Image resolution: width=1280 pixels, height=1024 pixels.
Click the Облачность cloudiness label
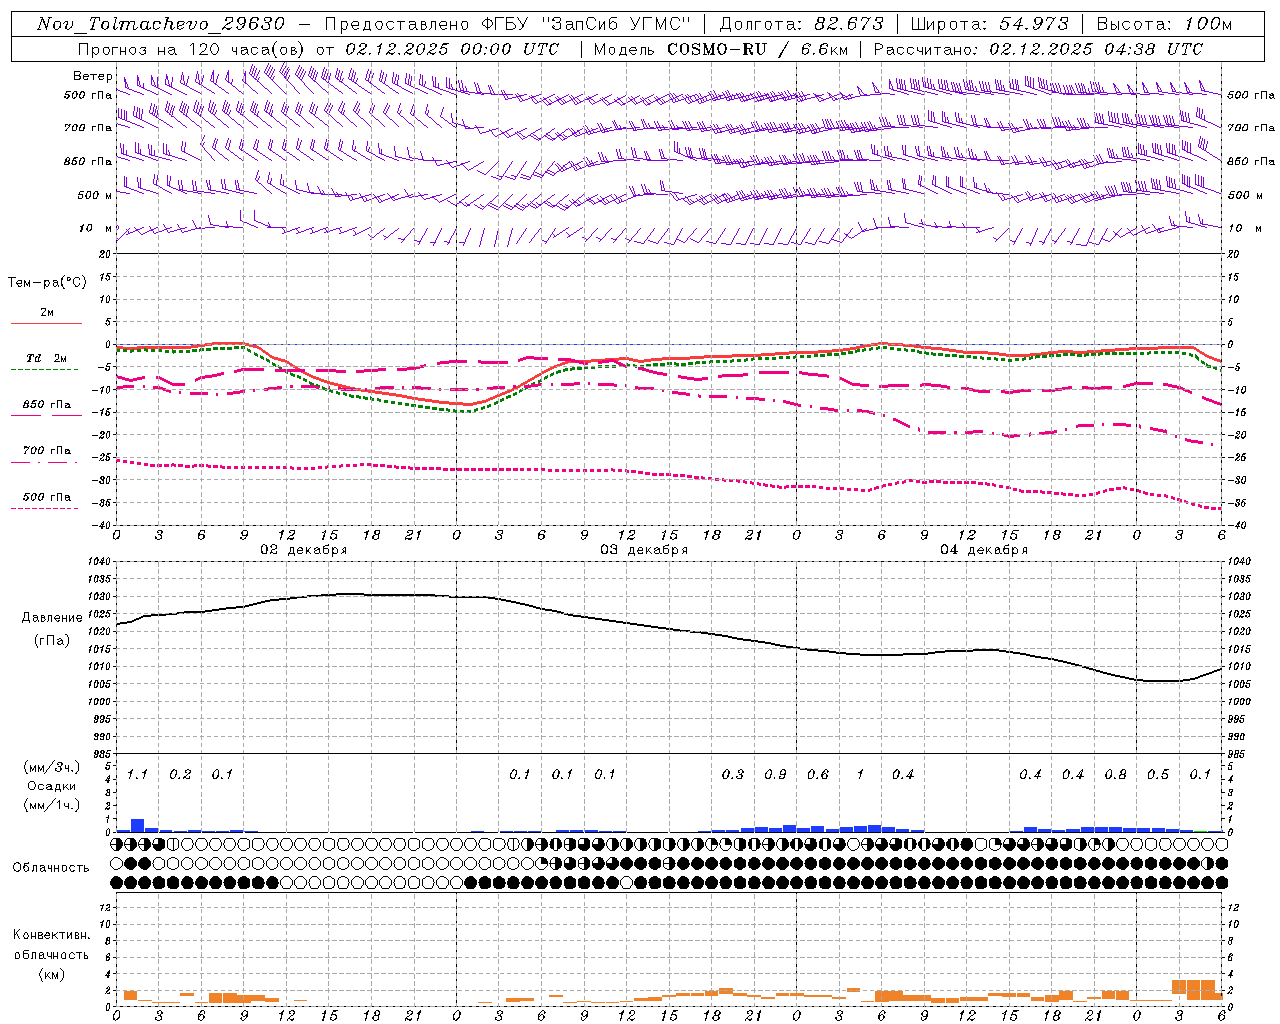[51, 868]
